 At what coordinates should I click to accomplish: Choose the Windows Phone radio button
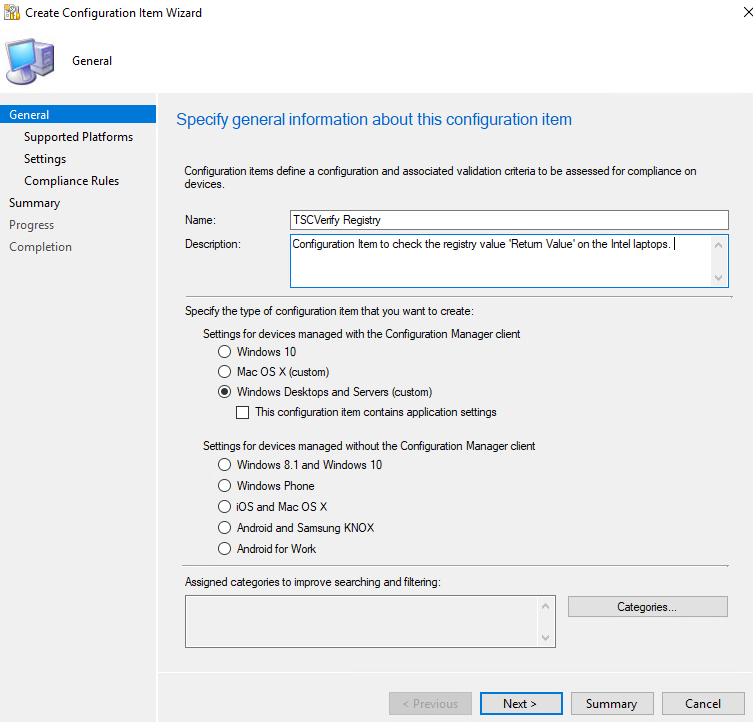[225, 486]
